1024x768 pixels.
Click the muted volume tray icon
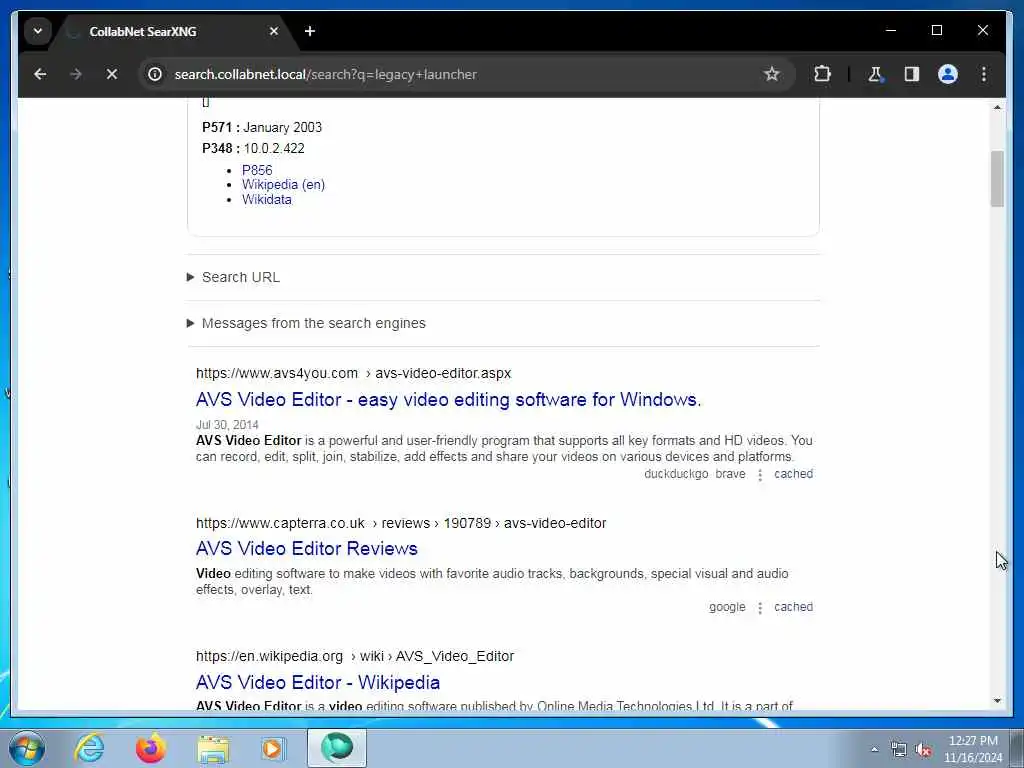[923, 750]
